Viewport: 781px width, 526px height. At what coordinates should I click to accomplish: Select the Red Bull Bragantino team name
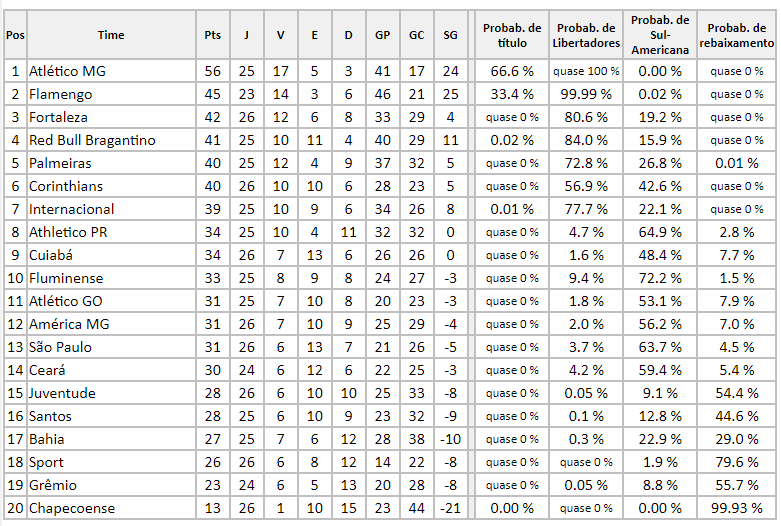pos(92,141)
